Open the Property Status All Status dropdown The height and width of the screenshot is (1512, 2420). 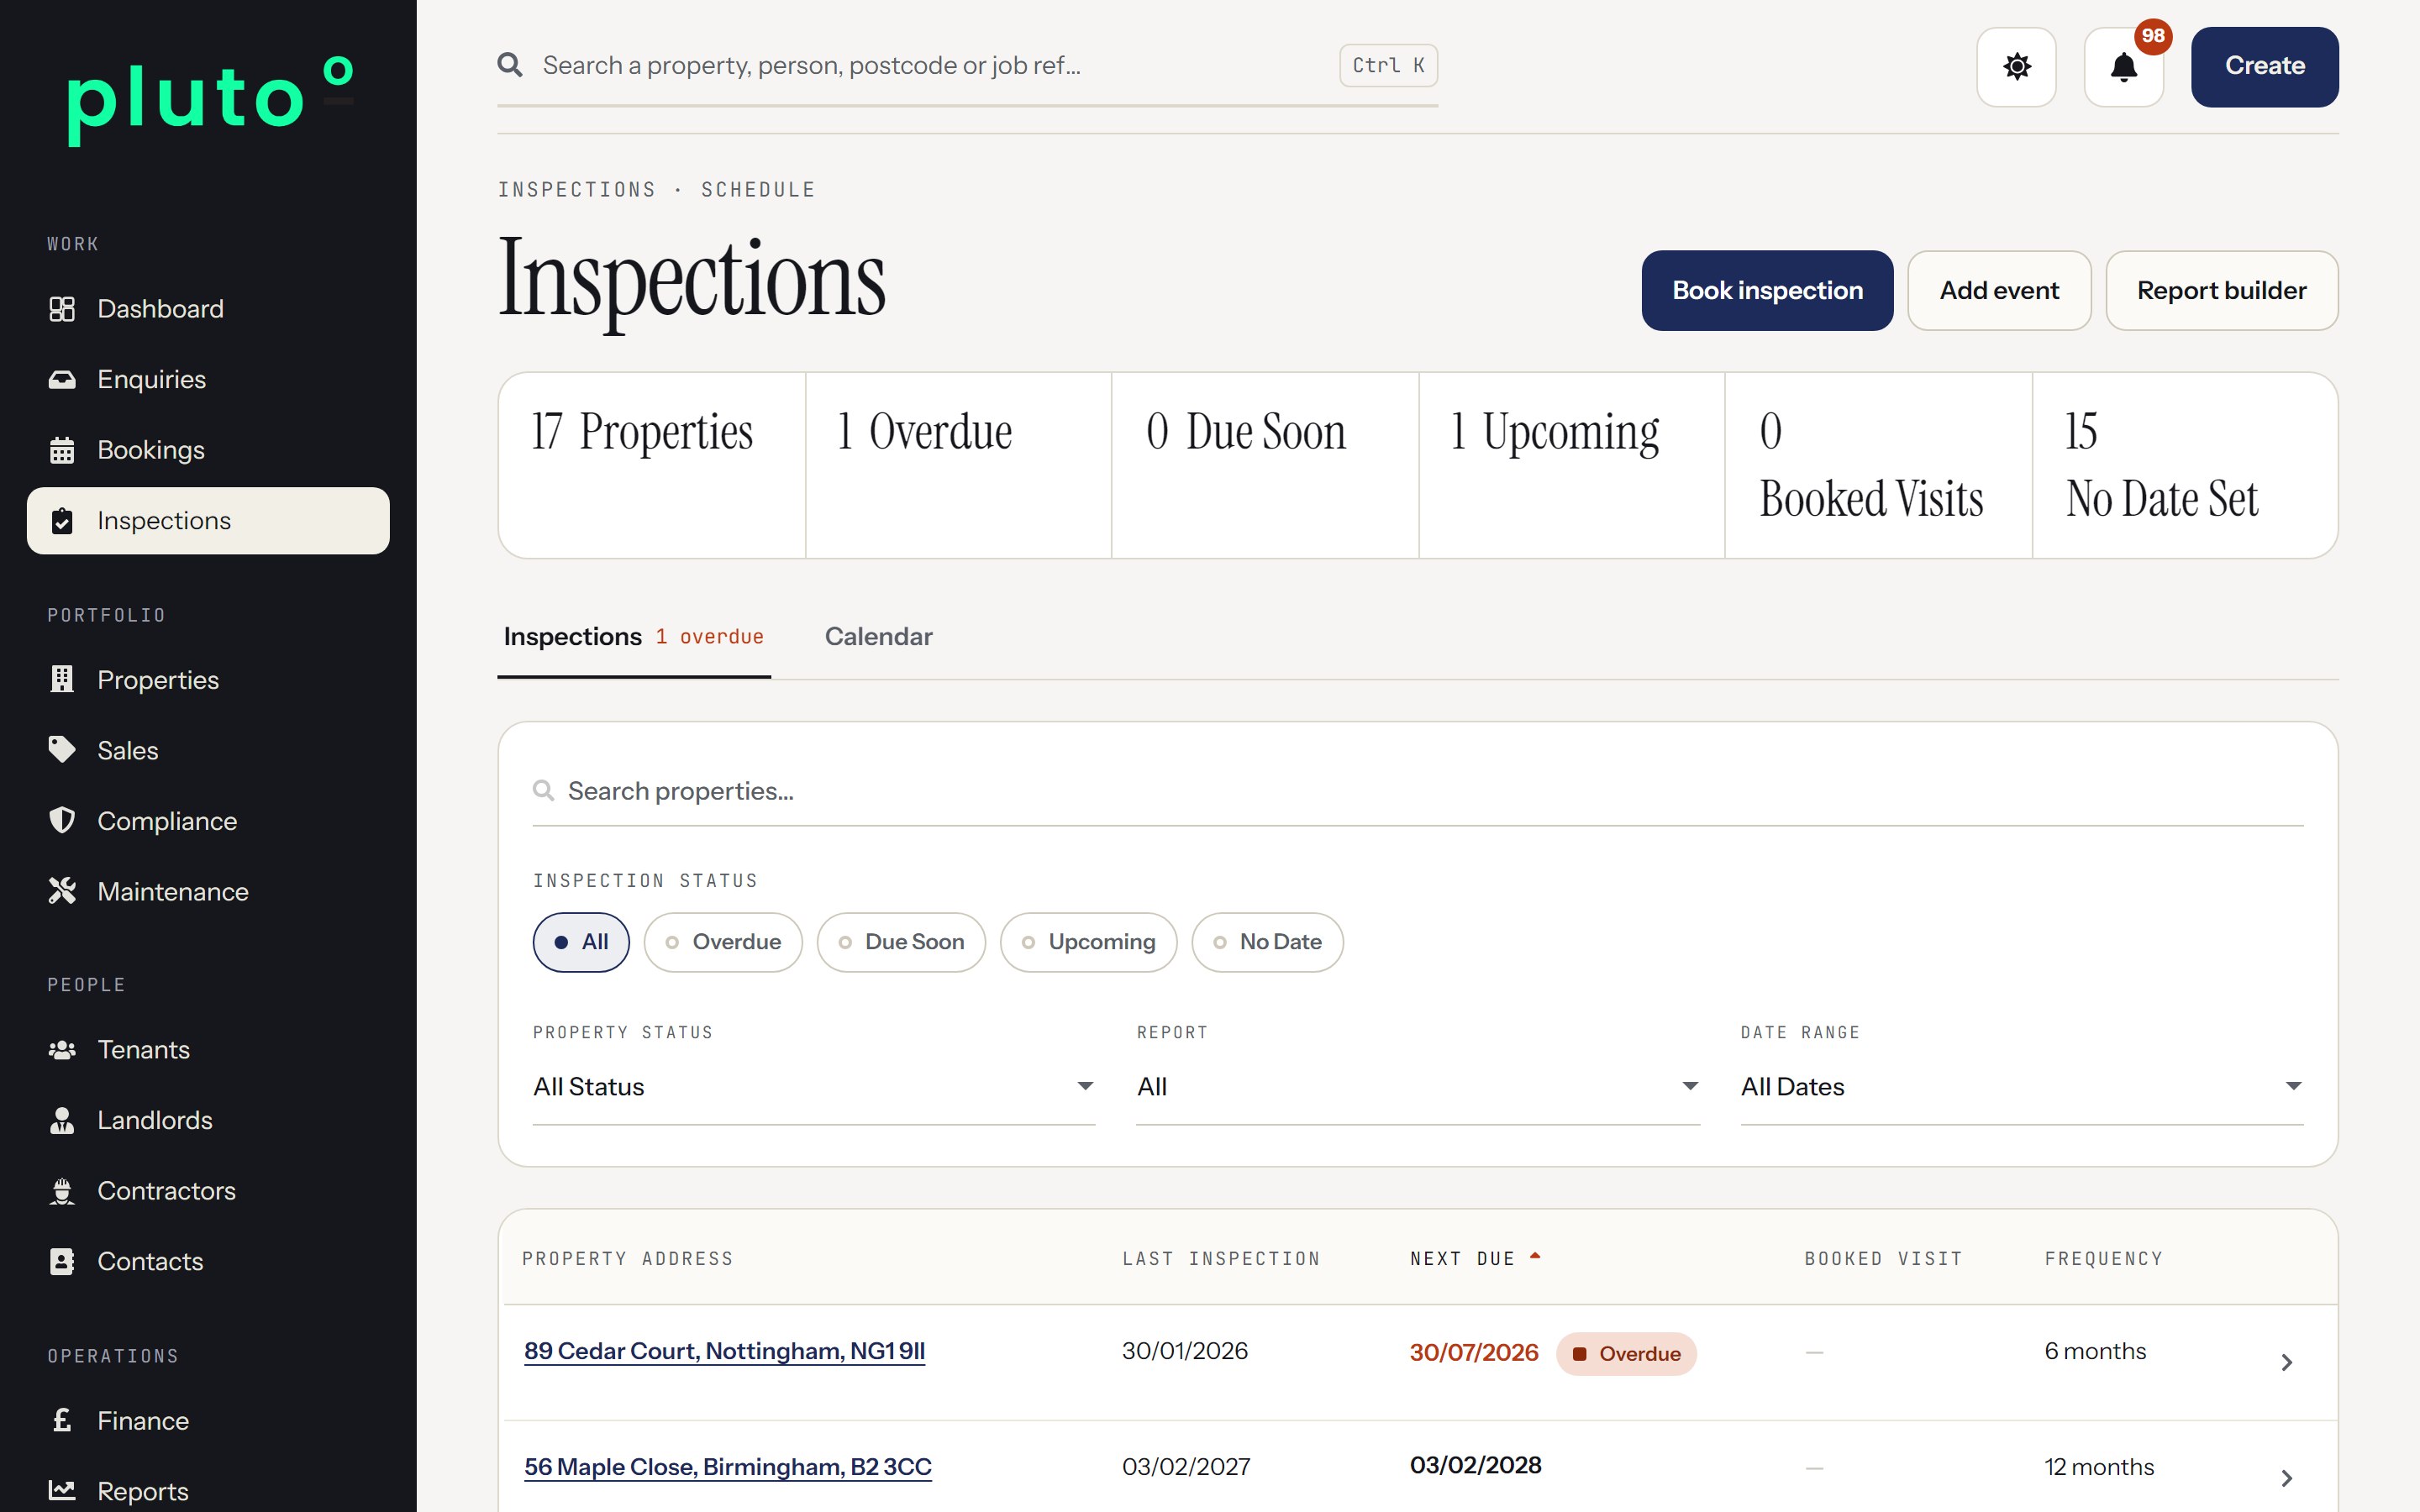813,1087
